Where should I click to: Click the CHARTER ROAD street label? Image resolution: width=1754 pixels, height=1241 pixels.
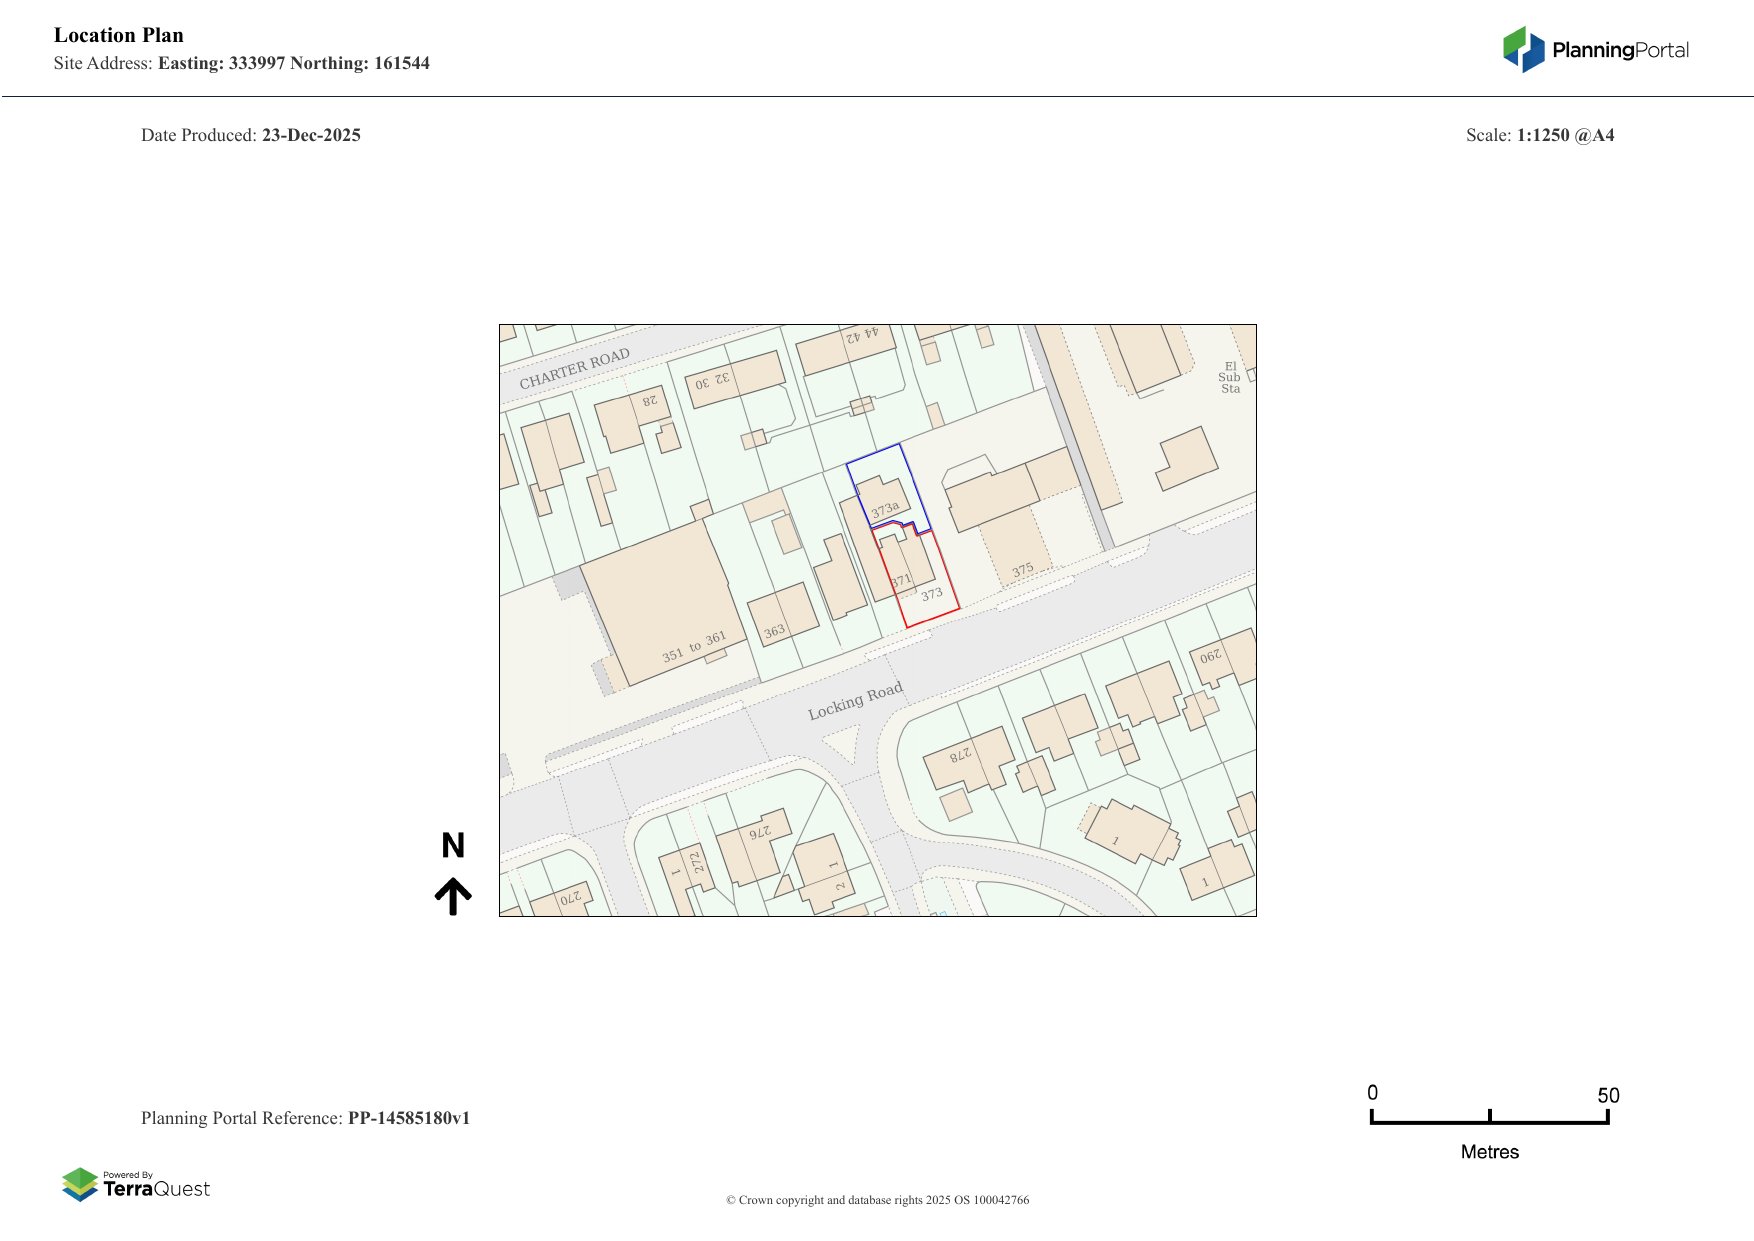(574, 369)
